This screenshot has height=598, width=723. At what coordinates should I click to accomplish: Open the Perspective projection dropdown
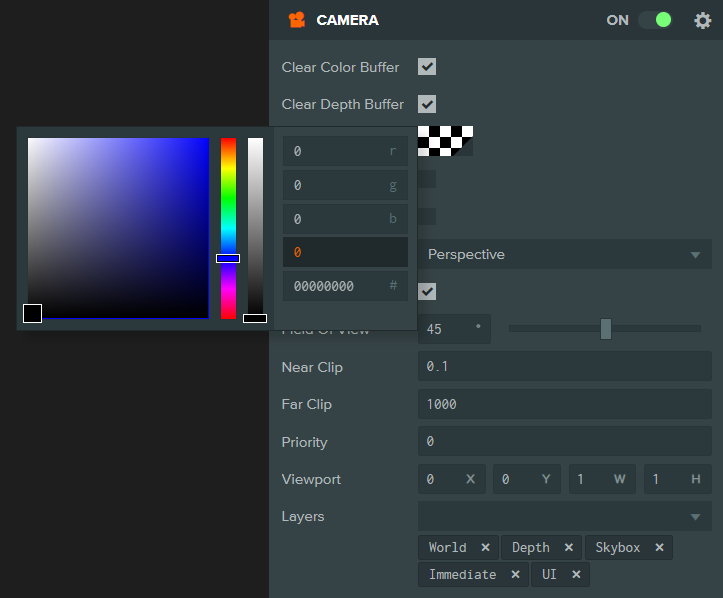click(565, 254)
